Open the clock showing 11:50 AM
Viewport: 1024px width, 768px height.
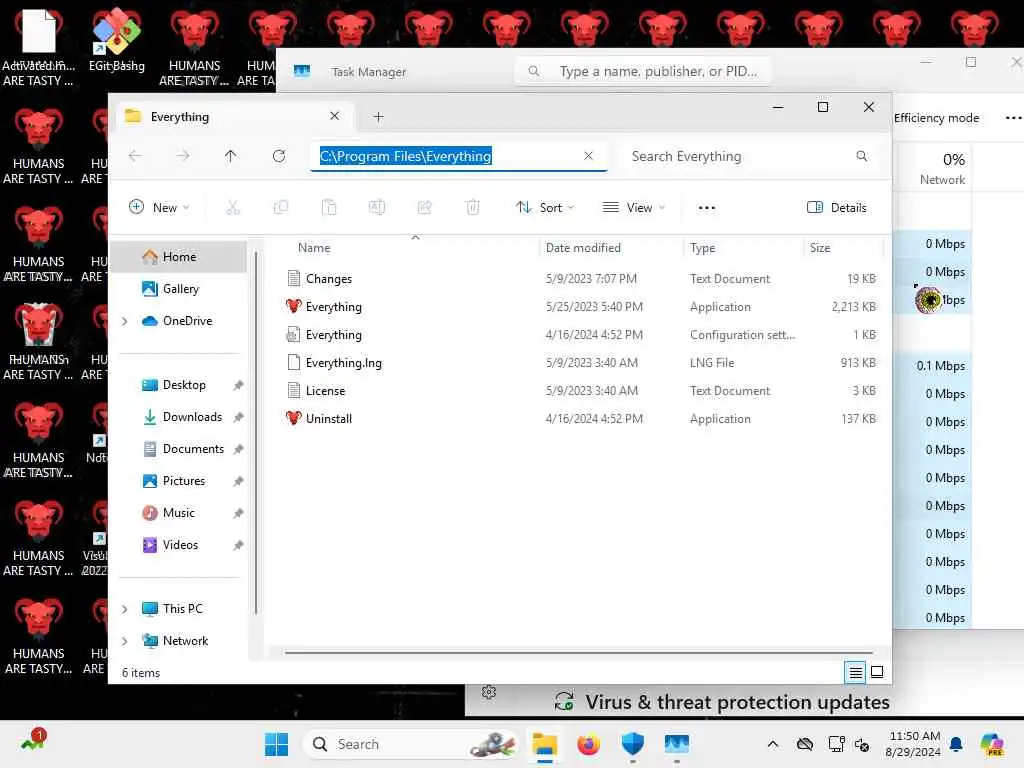913,744
